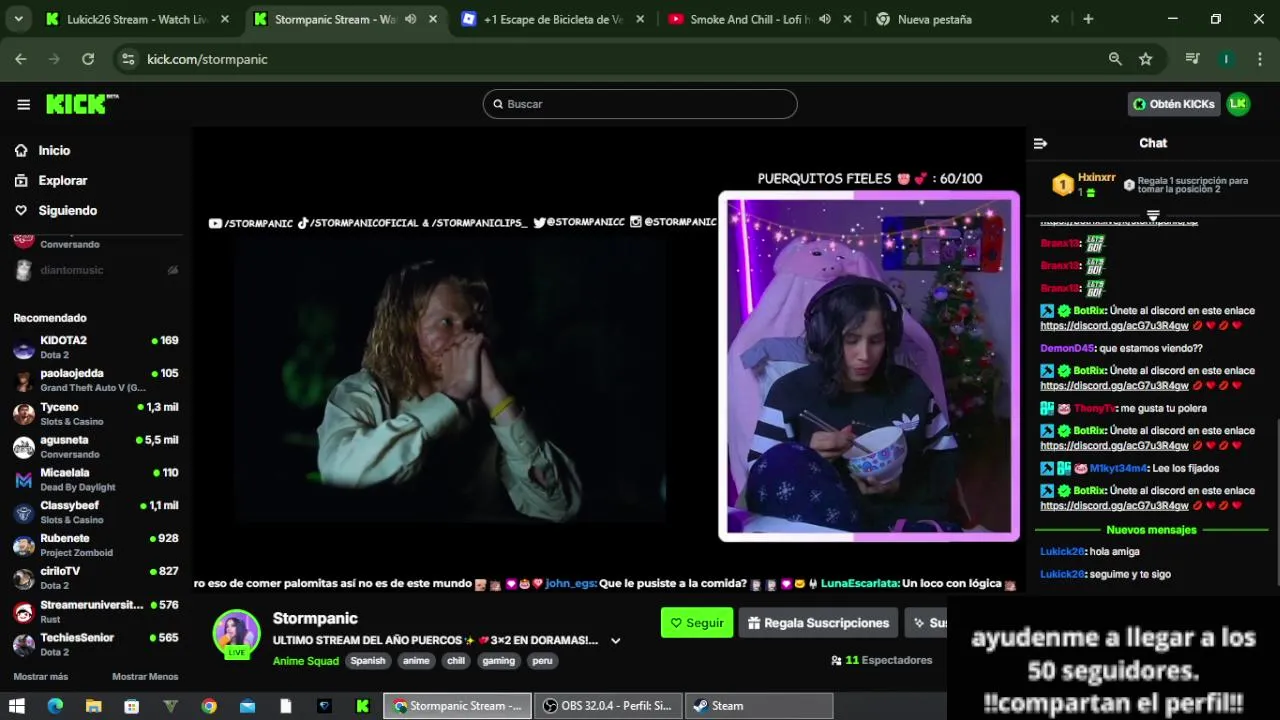Open Microsoft Store from taskbar
This screenshot has width=1280, height=720.
[x=131, y=706]
